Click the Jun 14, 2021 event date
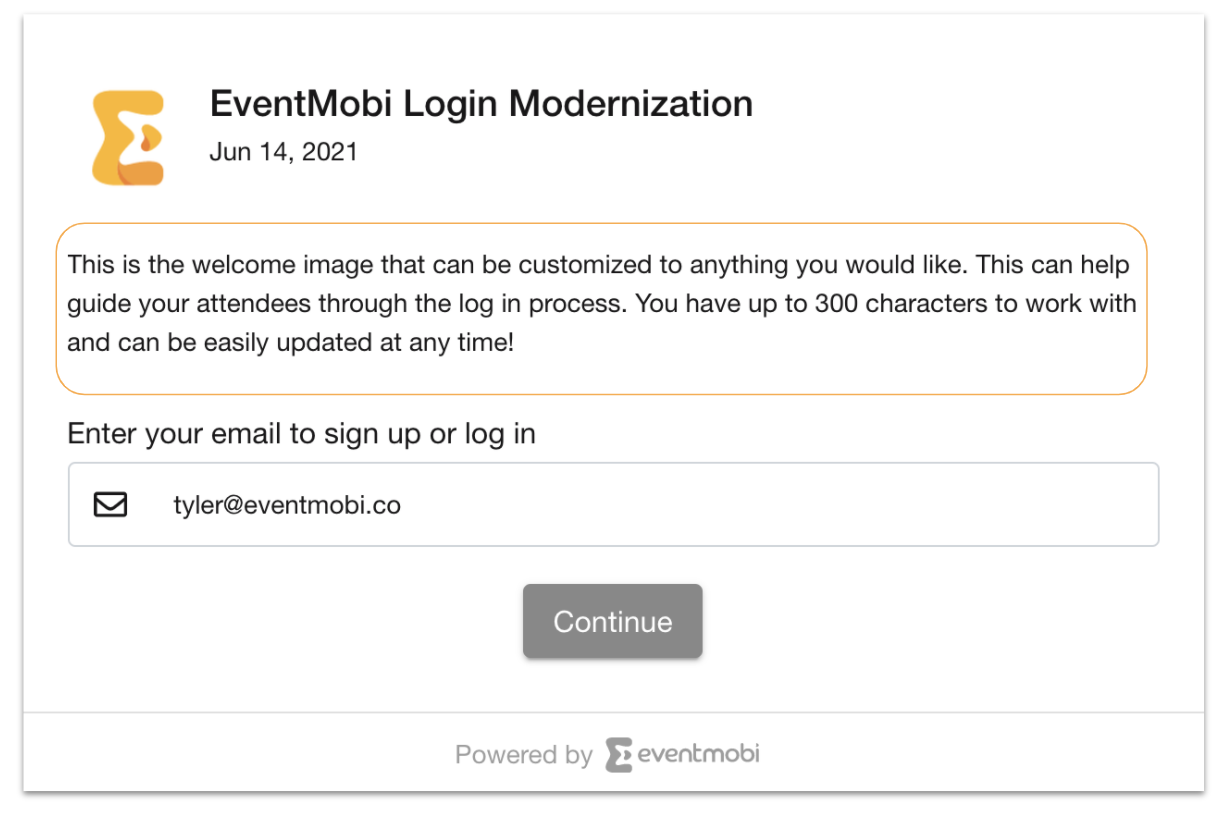 tap(283, 152)
